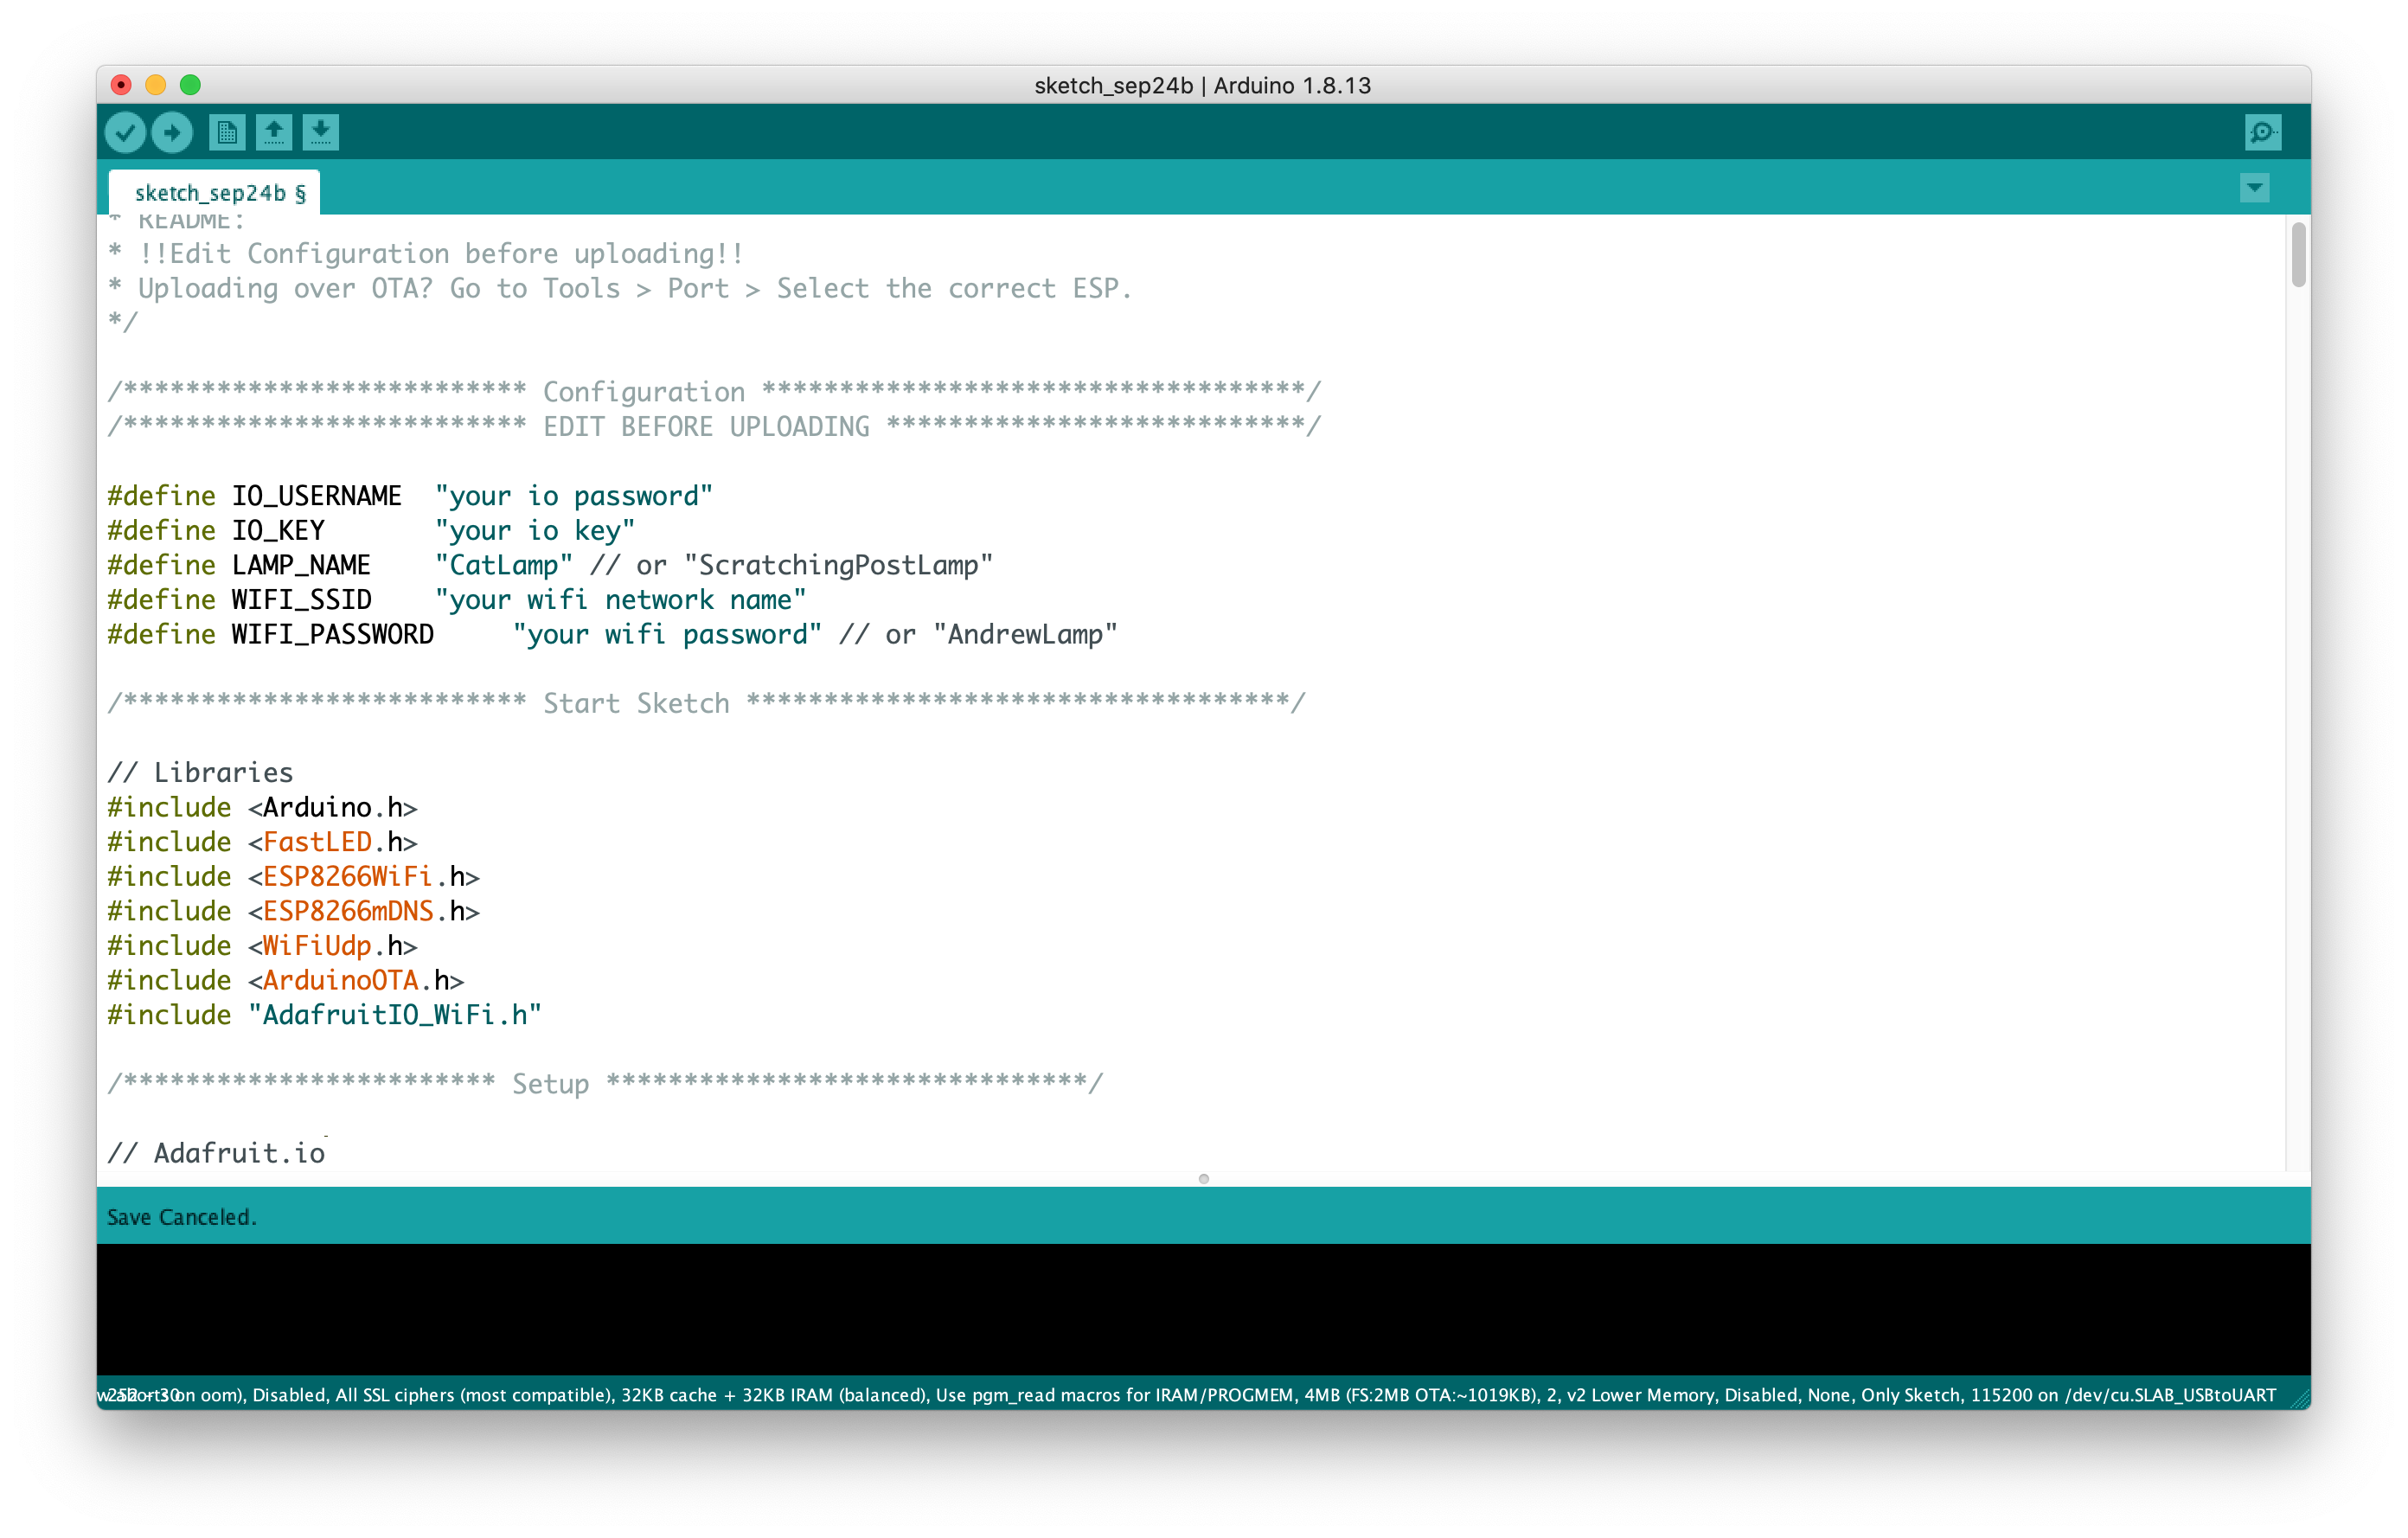Zoom the window with the green button

click(190, 86)
